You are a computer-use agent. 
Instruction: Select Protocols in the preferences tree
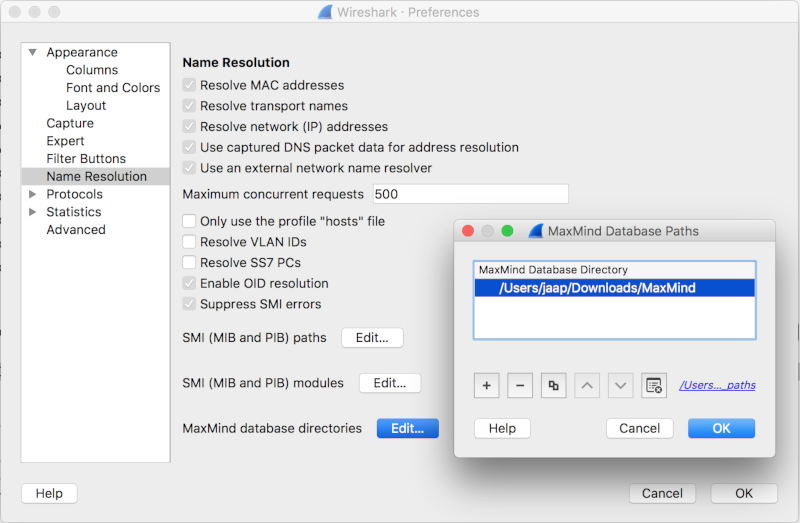click(x=74, y=194)
